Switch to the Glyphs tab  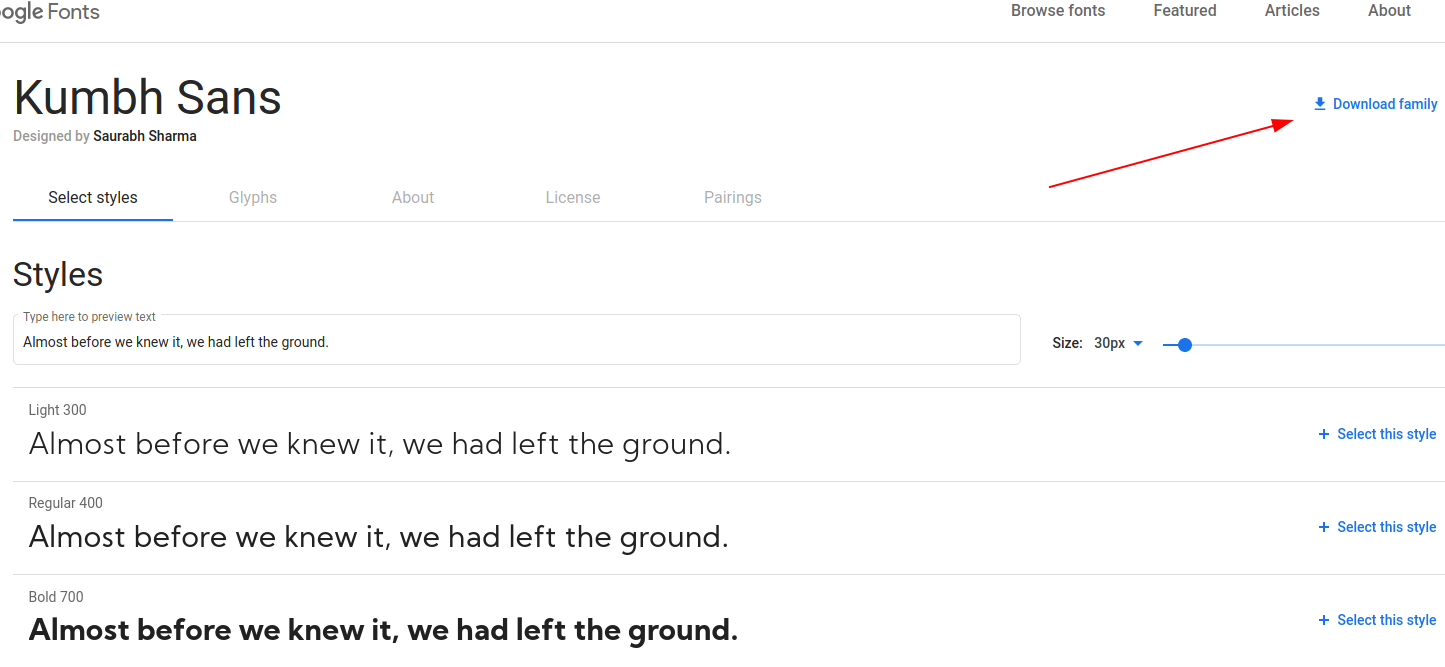(253, 197)
